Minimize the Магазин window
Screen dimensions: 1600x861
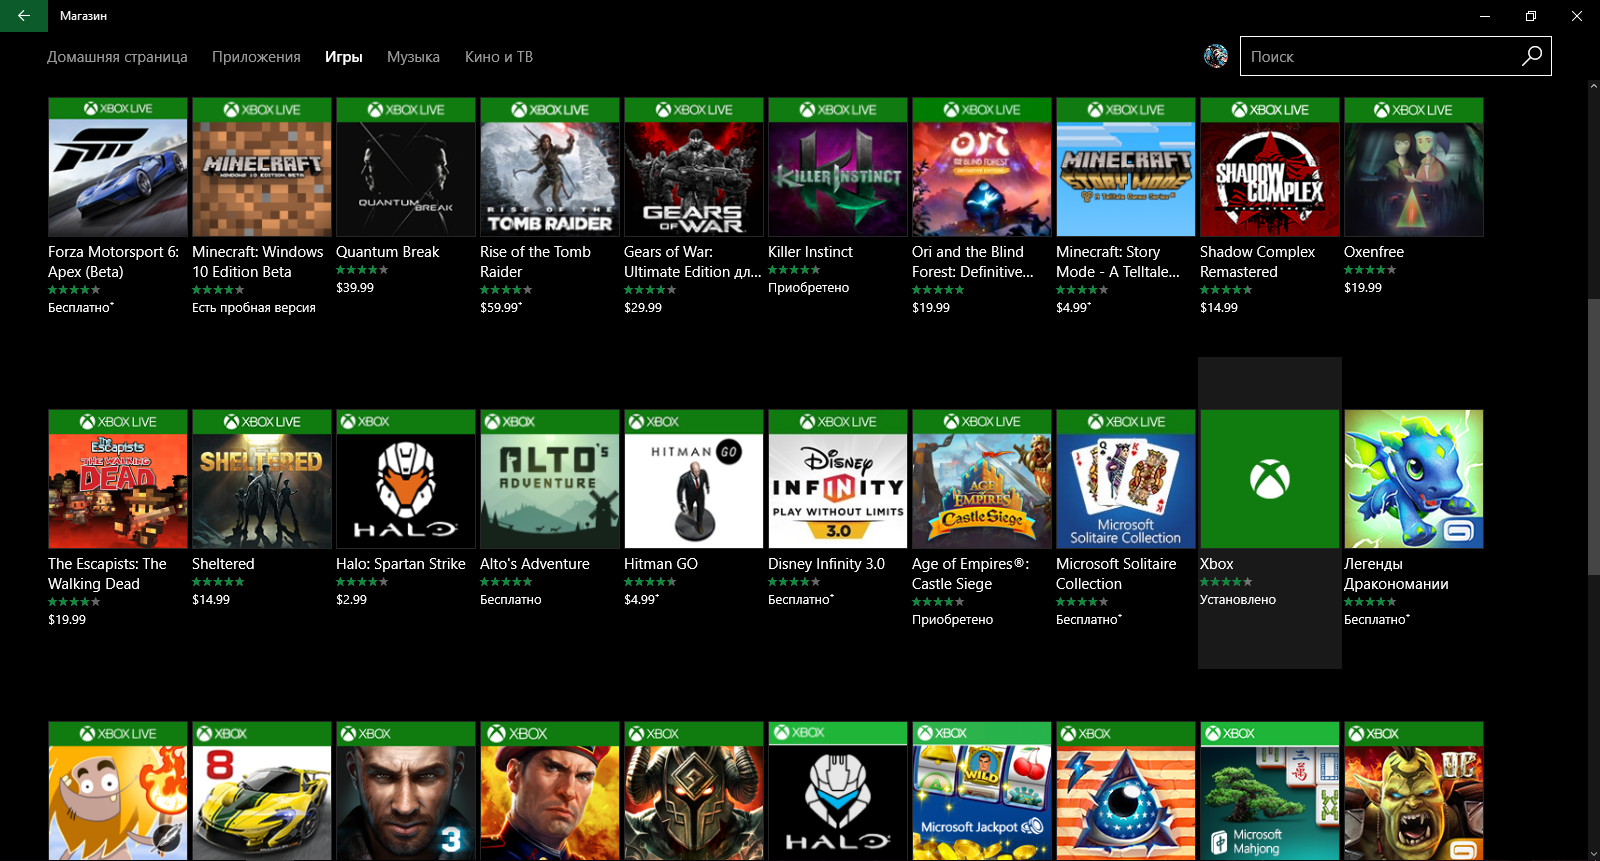(1485, 16)
